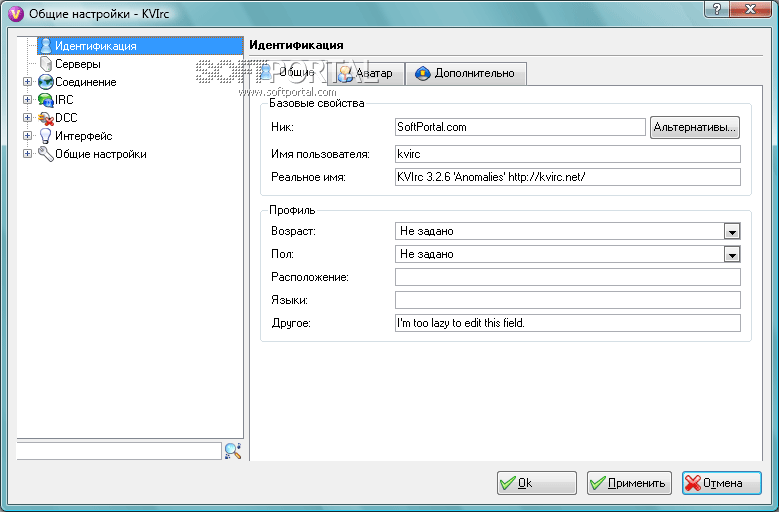Switch to the Дополнительно tab
The image size is (779, 512).
pyautogui.click(x=466, y=73)
